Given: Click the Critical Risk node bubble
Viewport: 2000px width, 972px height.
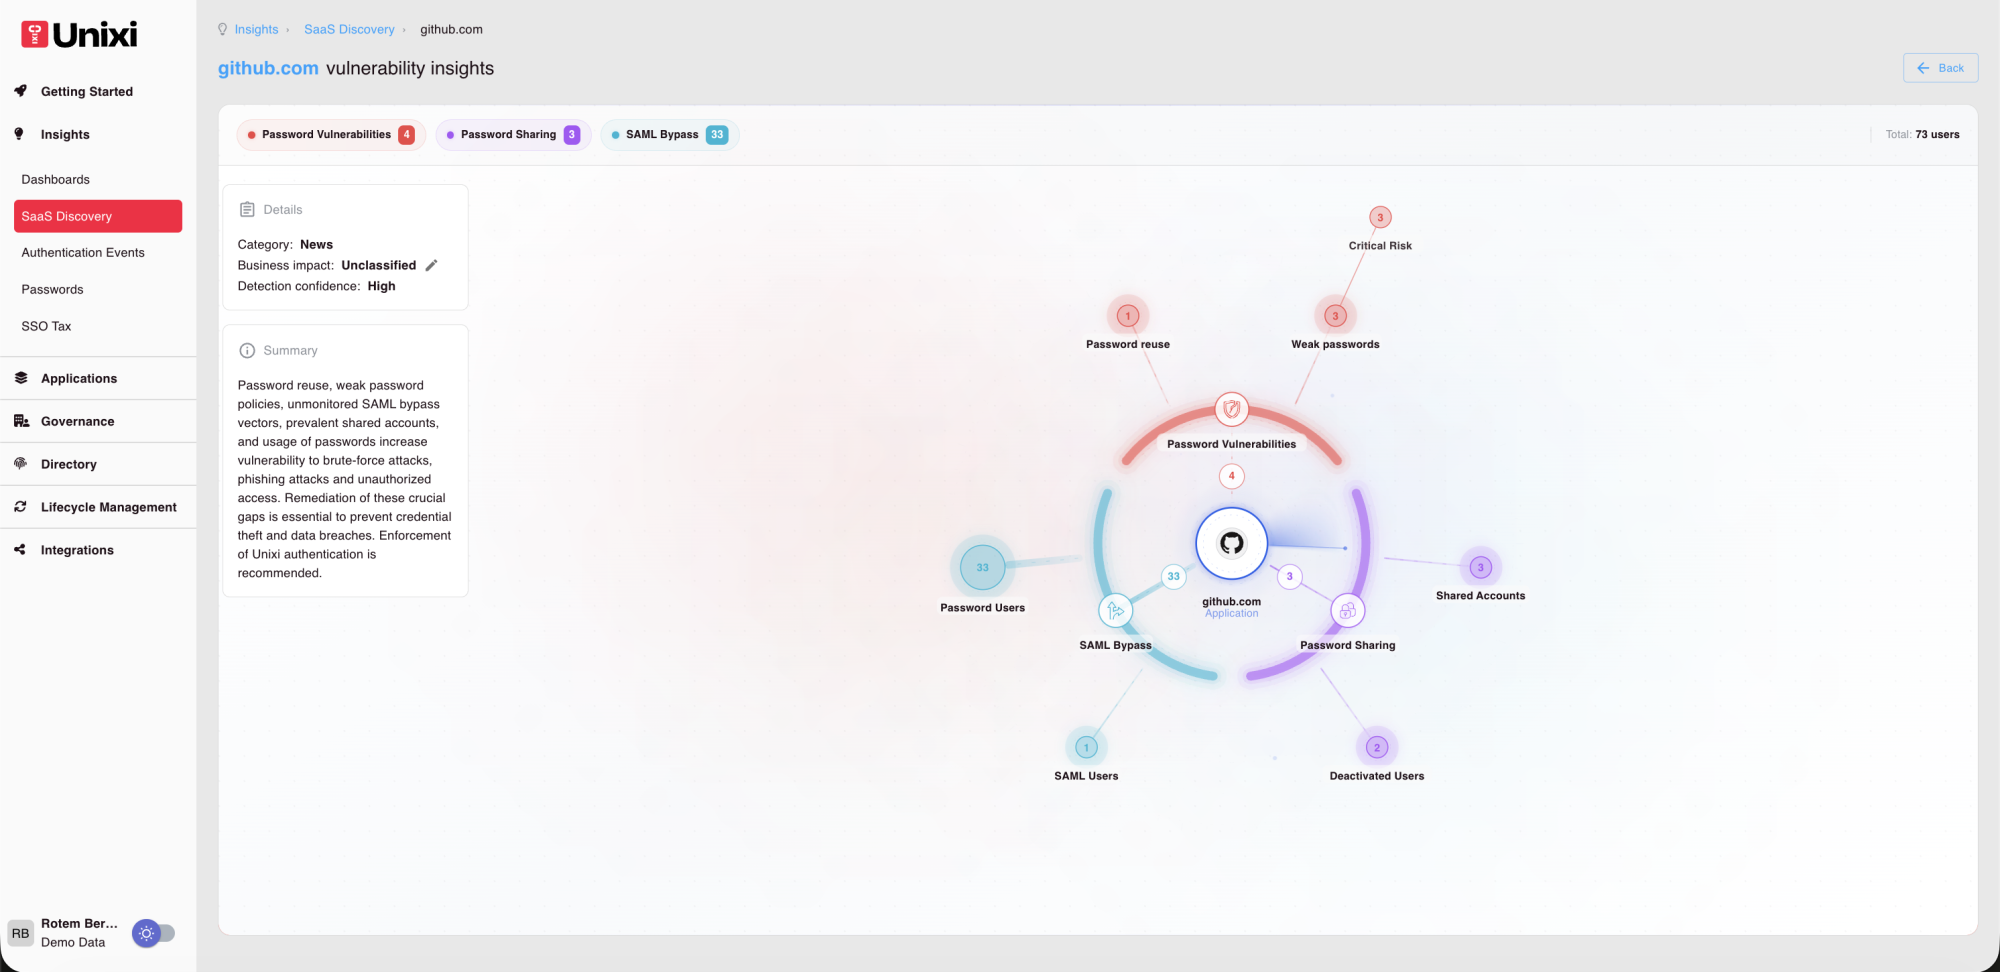Looking at the screenshot, I should tap(1380, 217).
